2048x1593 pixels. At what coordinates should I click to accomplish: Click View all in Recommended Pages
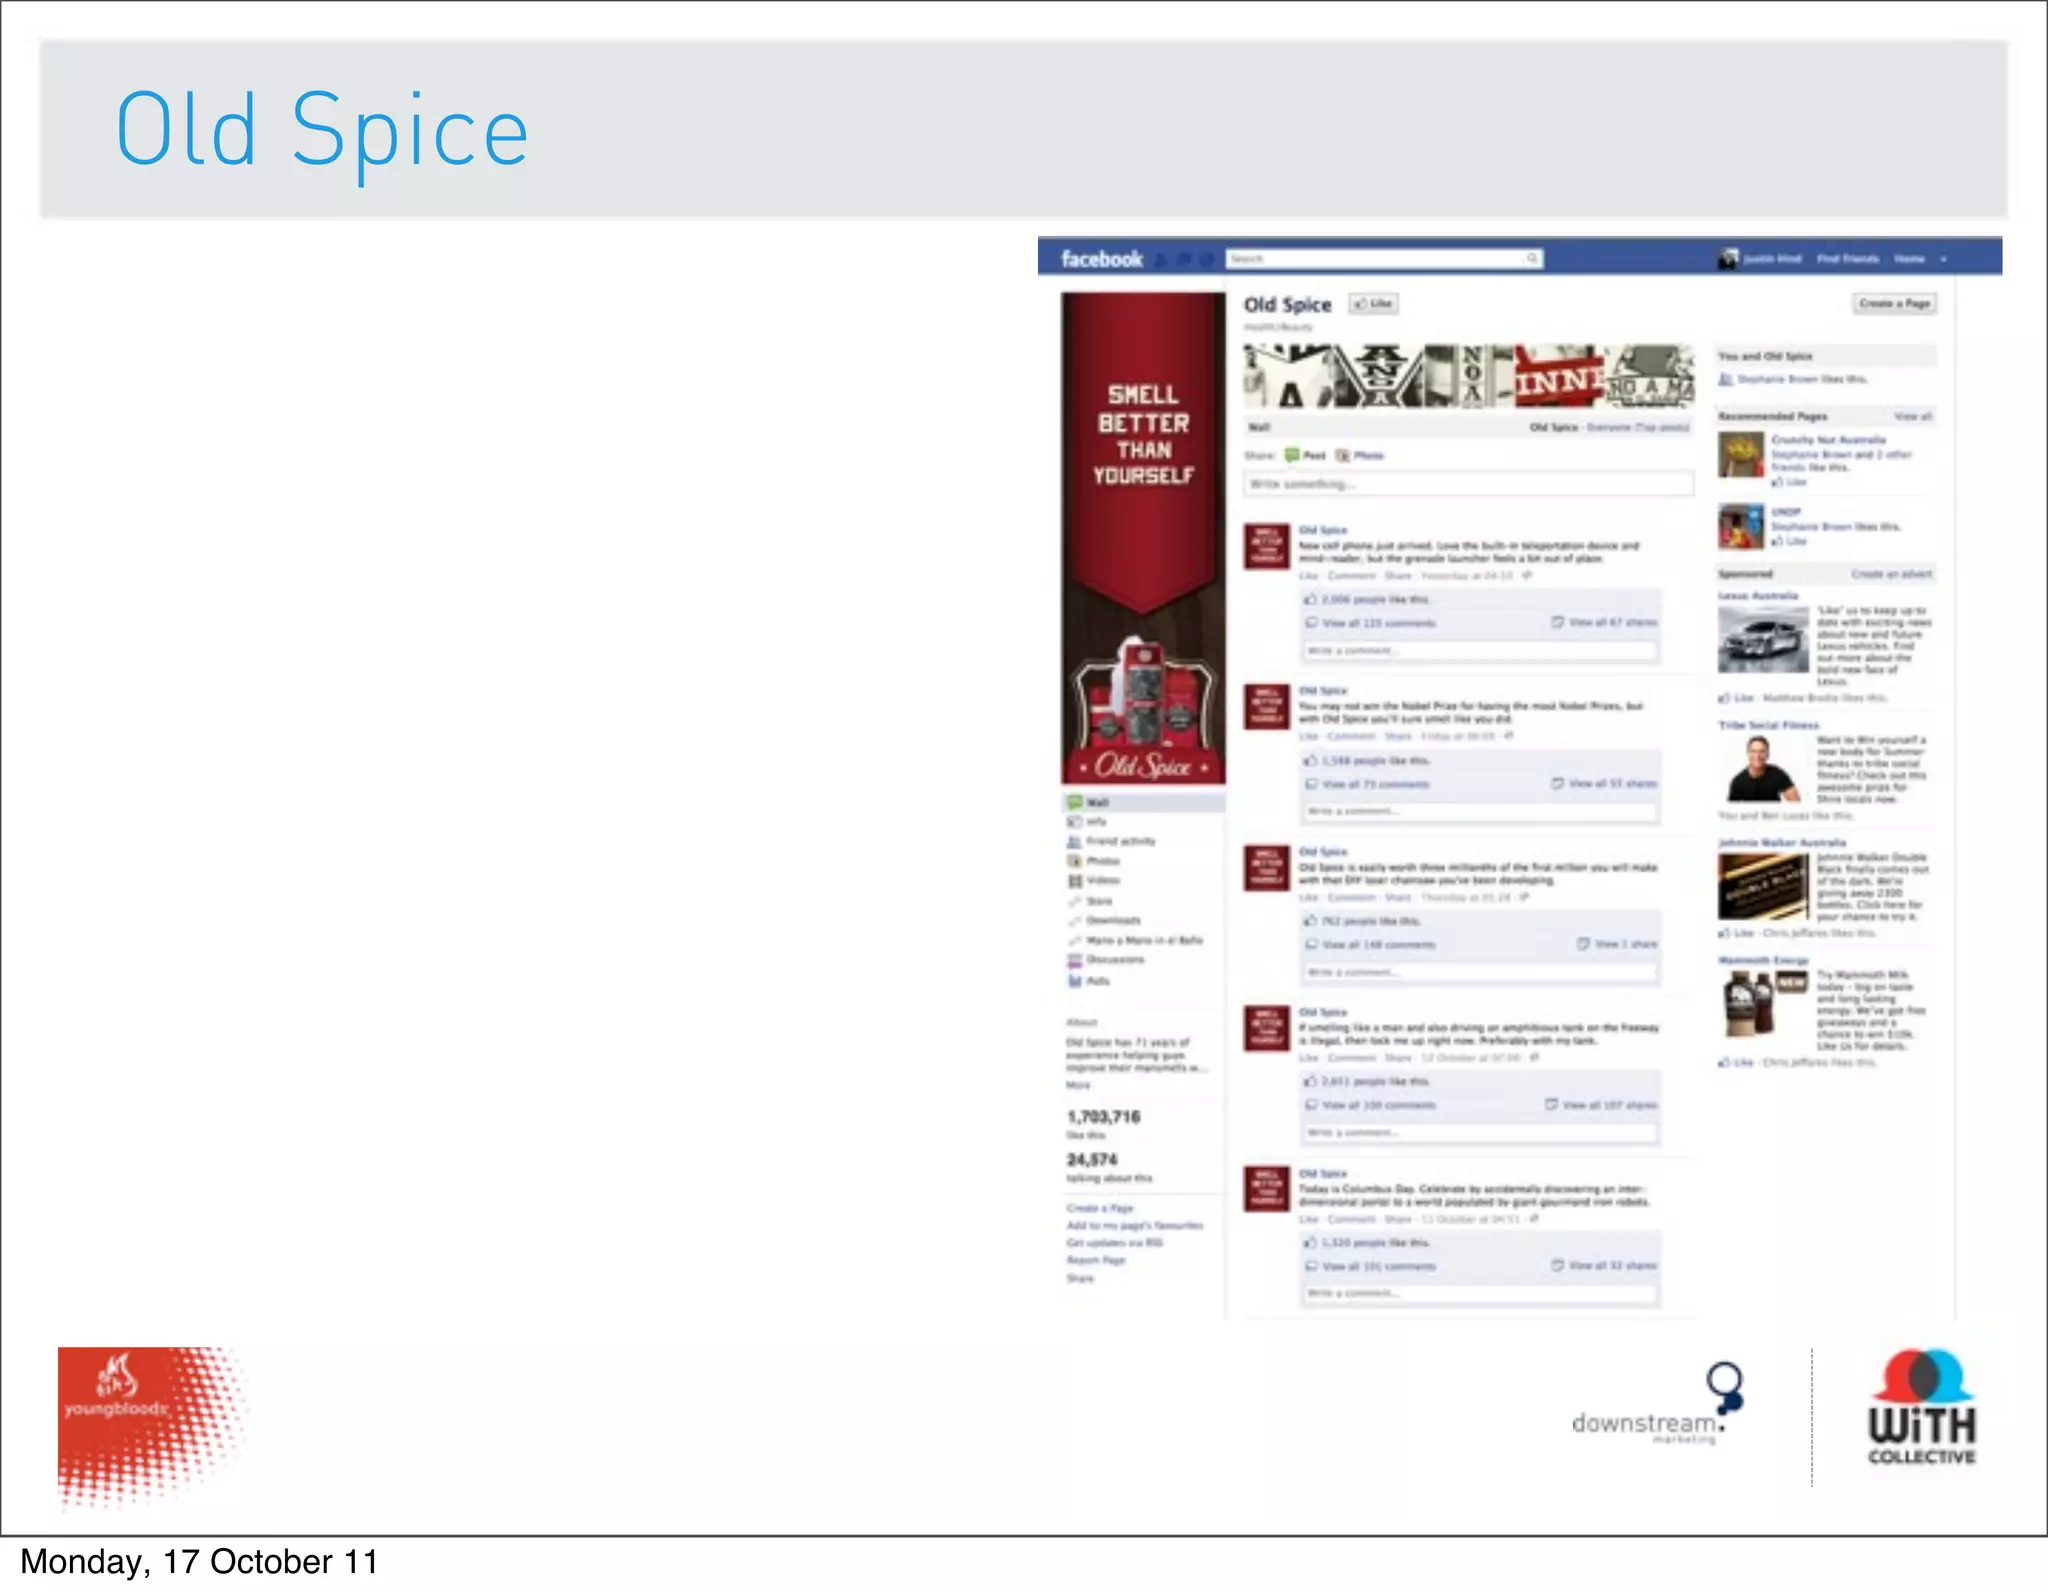(x=1913, y=416)
